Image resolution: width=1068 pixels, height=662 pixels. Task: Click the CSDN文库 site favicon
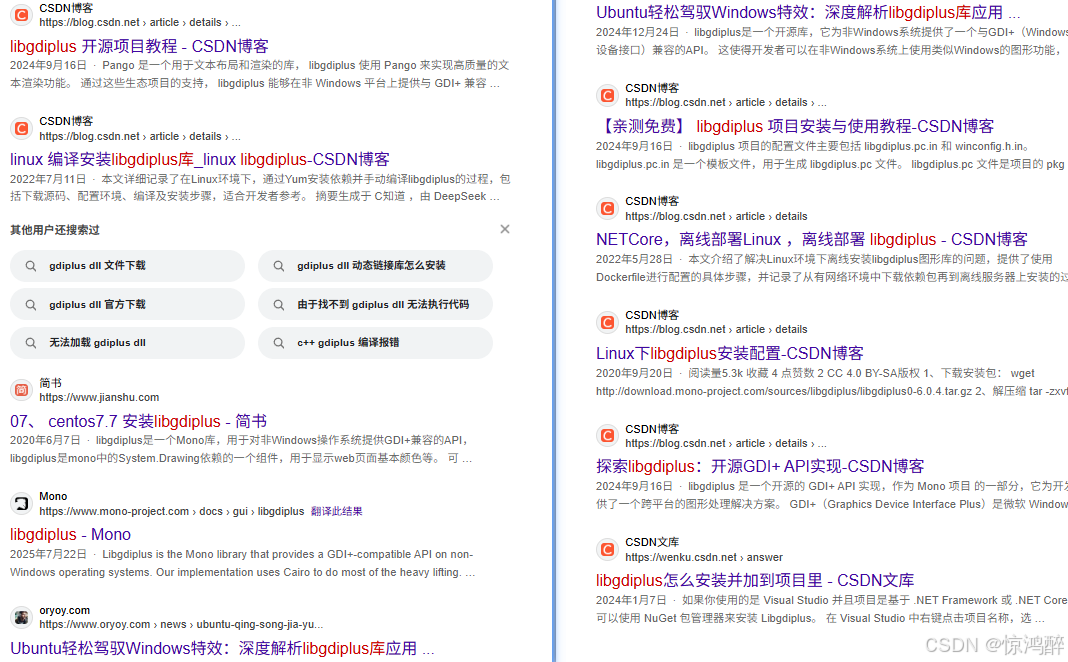point(607,549)
